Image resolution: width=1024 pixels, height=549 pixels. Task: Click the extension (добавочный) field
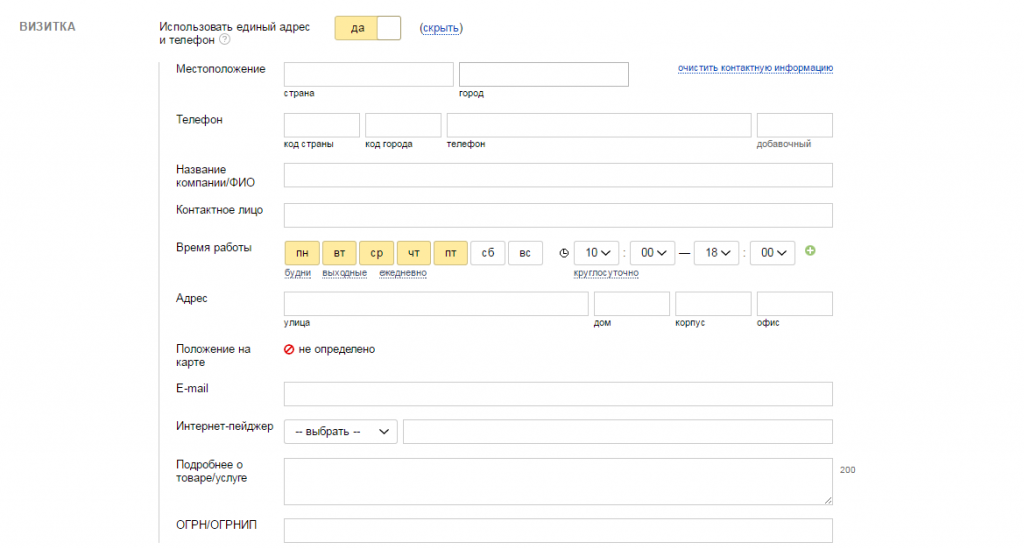point(795,125)
